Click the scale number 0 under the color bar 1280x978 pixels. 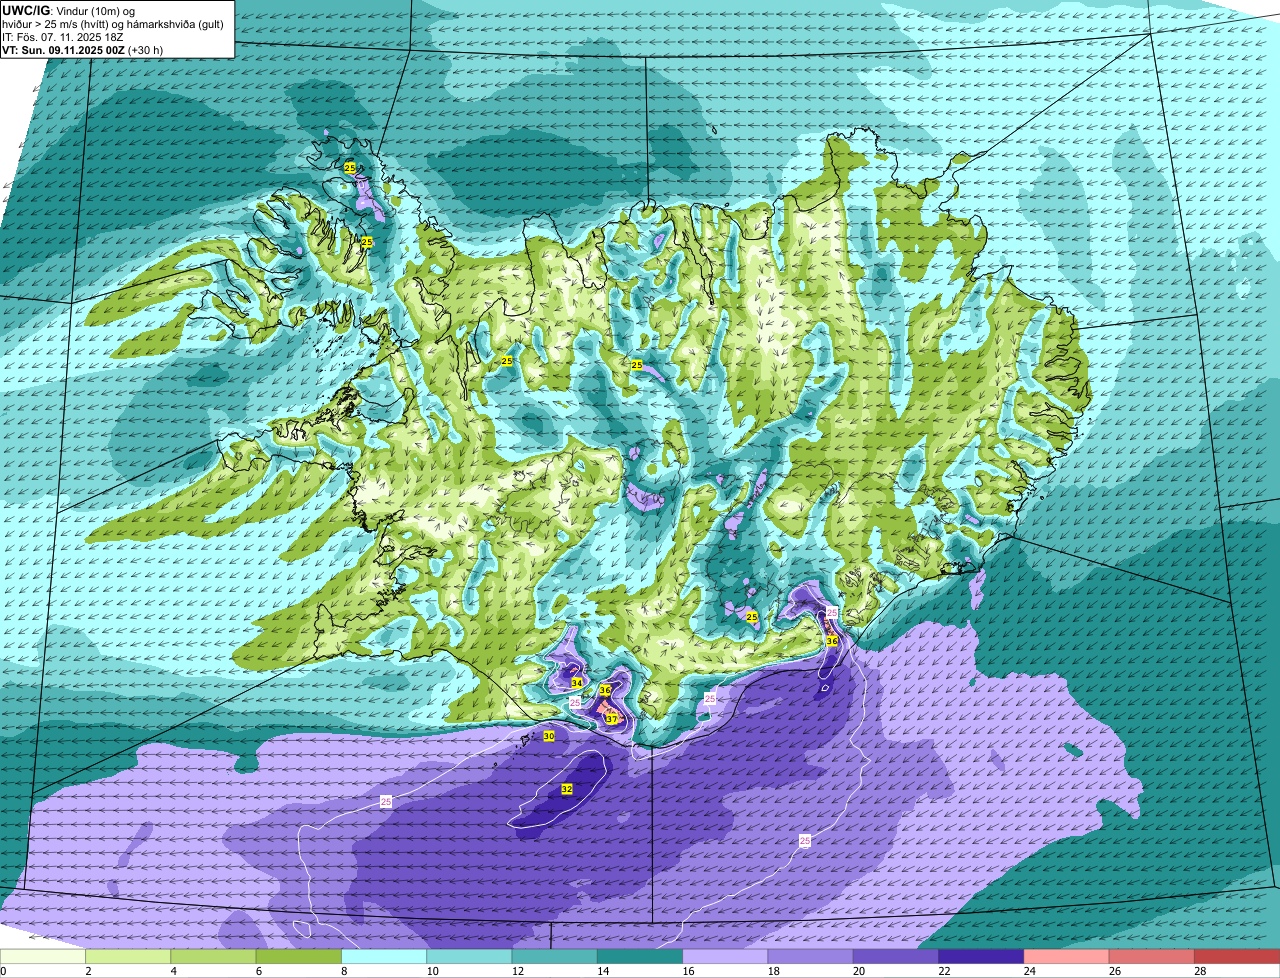tap(3, 971)
